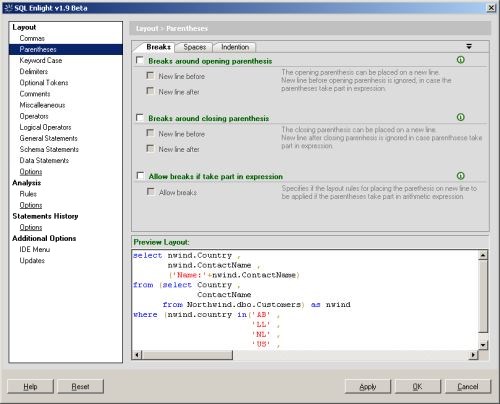This screenshot has width=500, height=404.
Task: Select Keyword Case in the sidebar
Action: pos(41,60)
